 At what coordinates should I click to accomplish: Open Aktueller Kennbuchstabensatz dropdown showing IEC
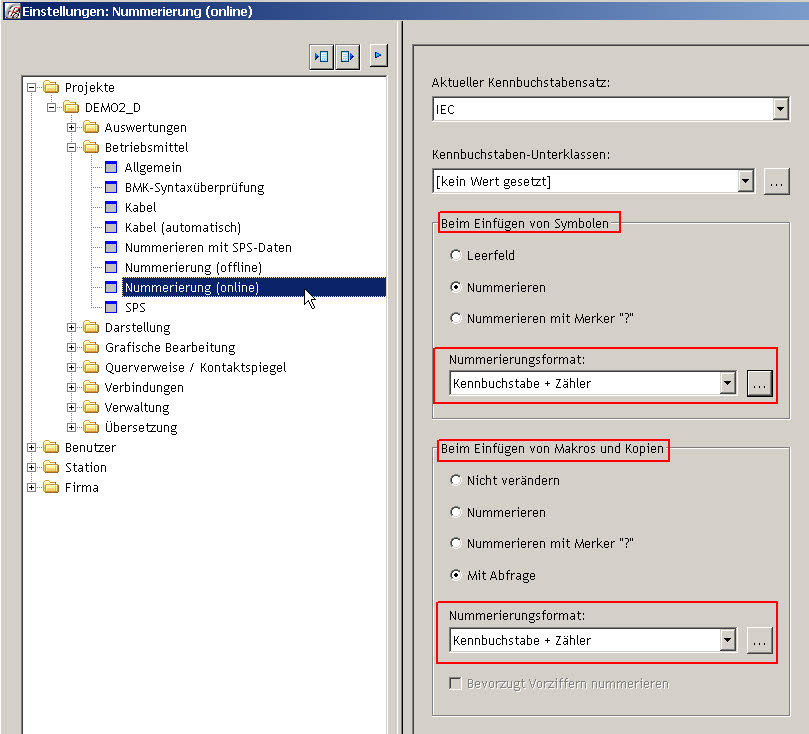(780, 109)
